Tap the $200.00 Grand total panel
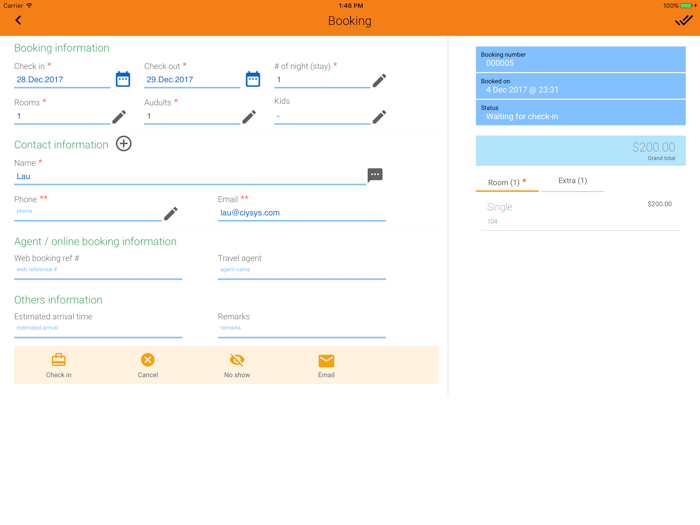 tap(581, 151)
